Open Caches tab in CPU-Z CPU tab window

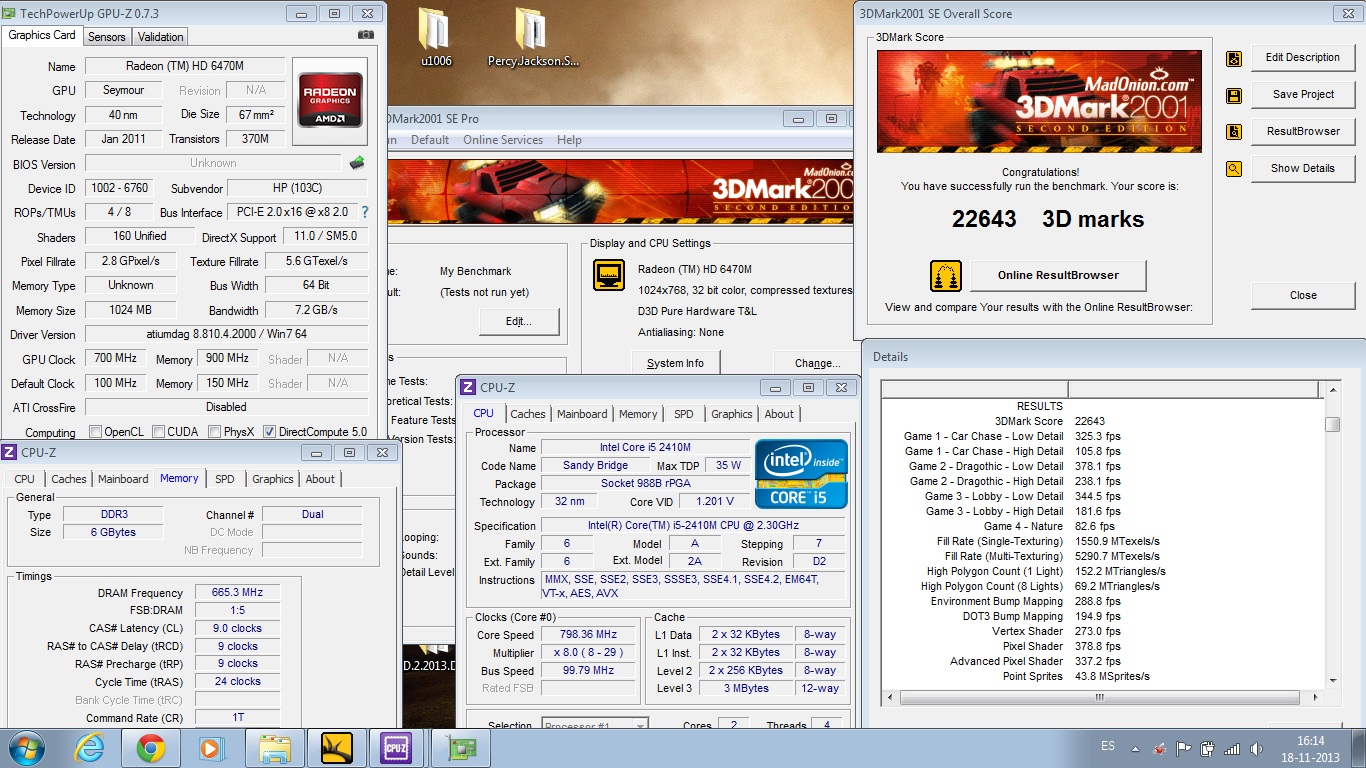click(528, 414)
